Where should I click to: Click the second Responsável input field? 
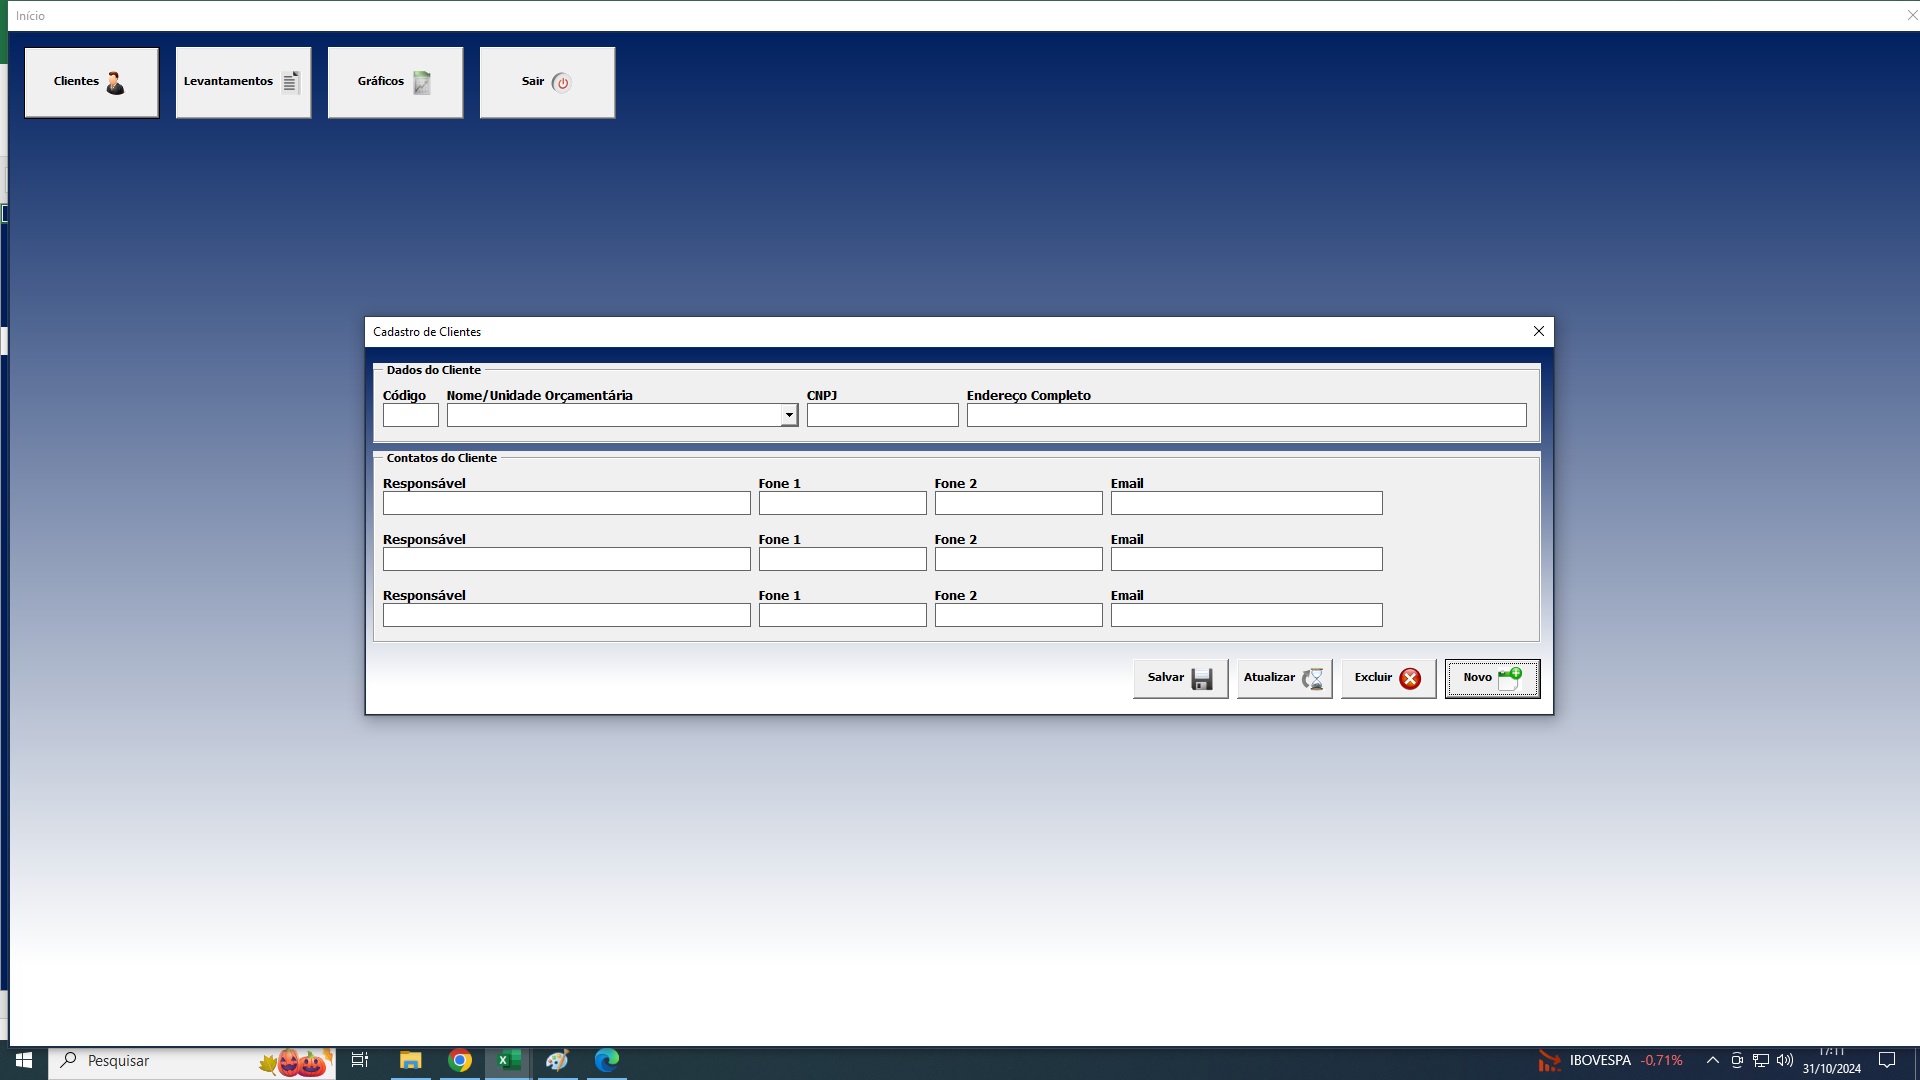(566, 559)
